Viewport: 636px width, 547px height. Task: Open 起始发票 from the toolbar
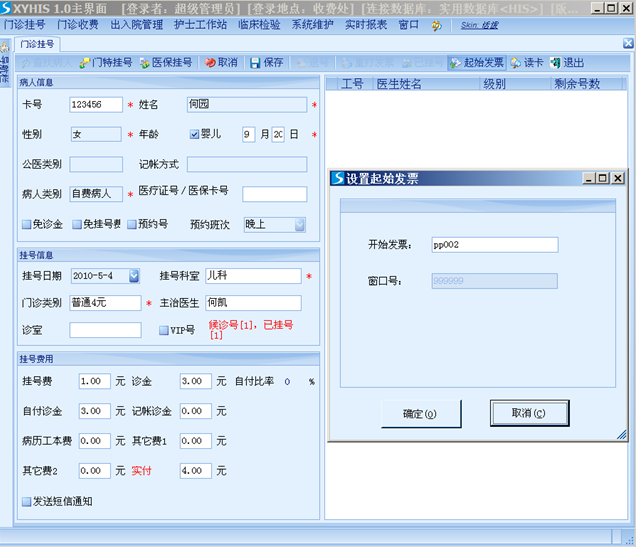coord(455,62)
